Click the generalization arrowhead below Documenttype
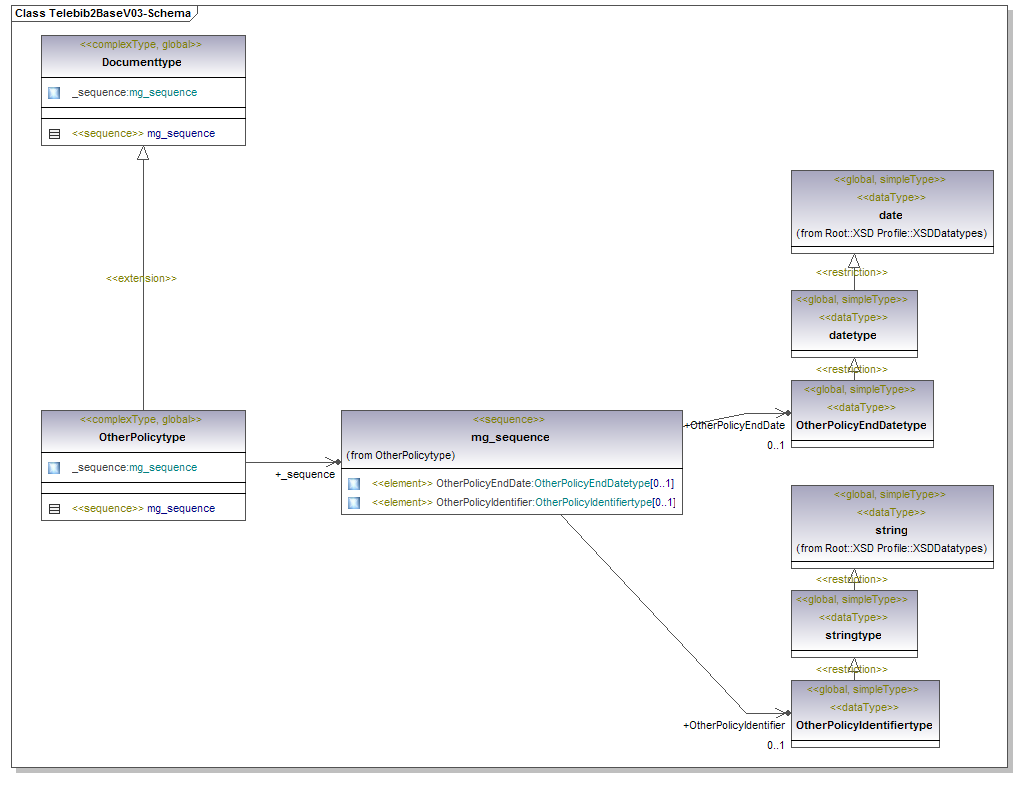 (143, 153)
